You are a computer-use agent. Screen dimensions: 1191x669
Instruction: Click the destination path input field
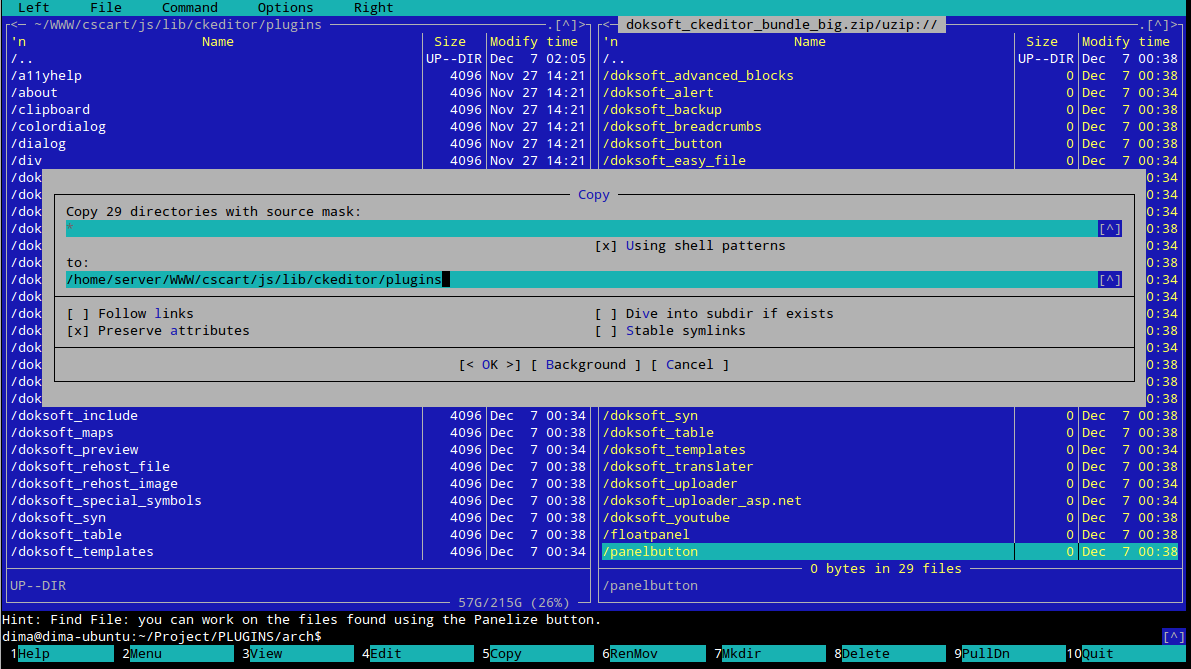[580, 280]
